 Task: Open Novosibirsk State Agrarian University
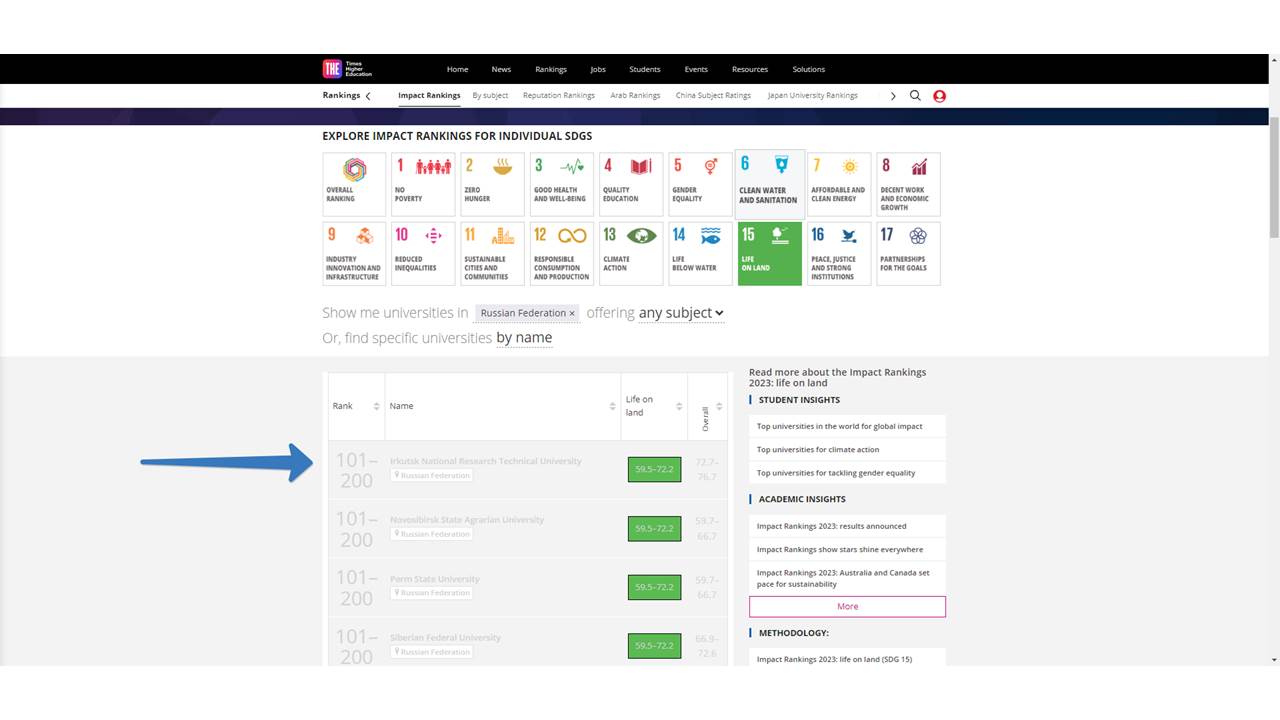(x=467, y=520)
